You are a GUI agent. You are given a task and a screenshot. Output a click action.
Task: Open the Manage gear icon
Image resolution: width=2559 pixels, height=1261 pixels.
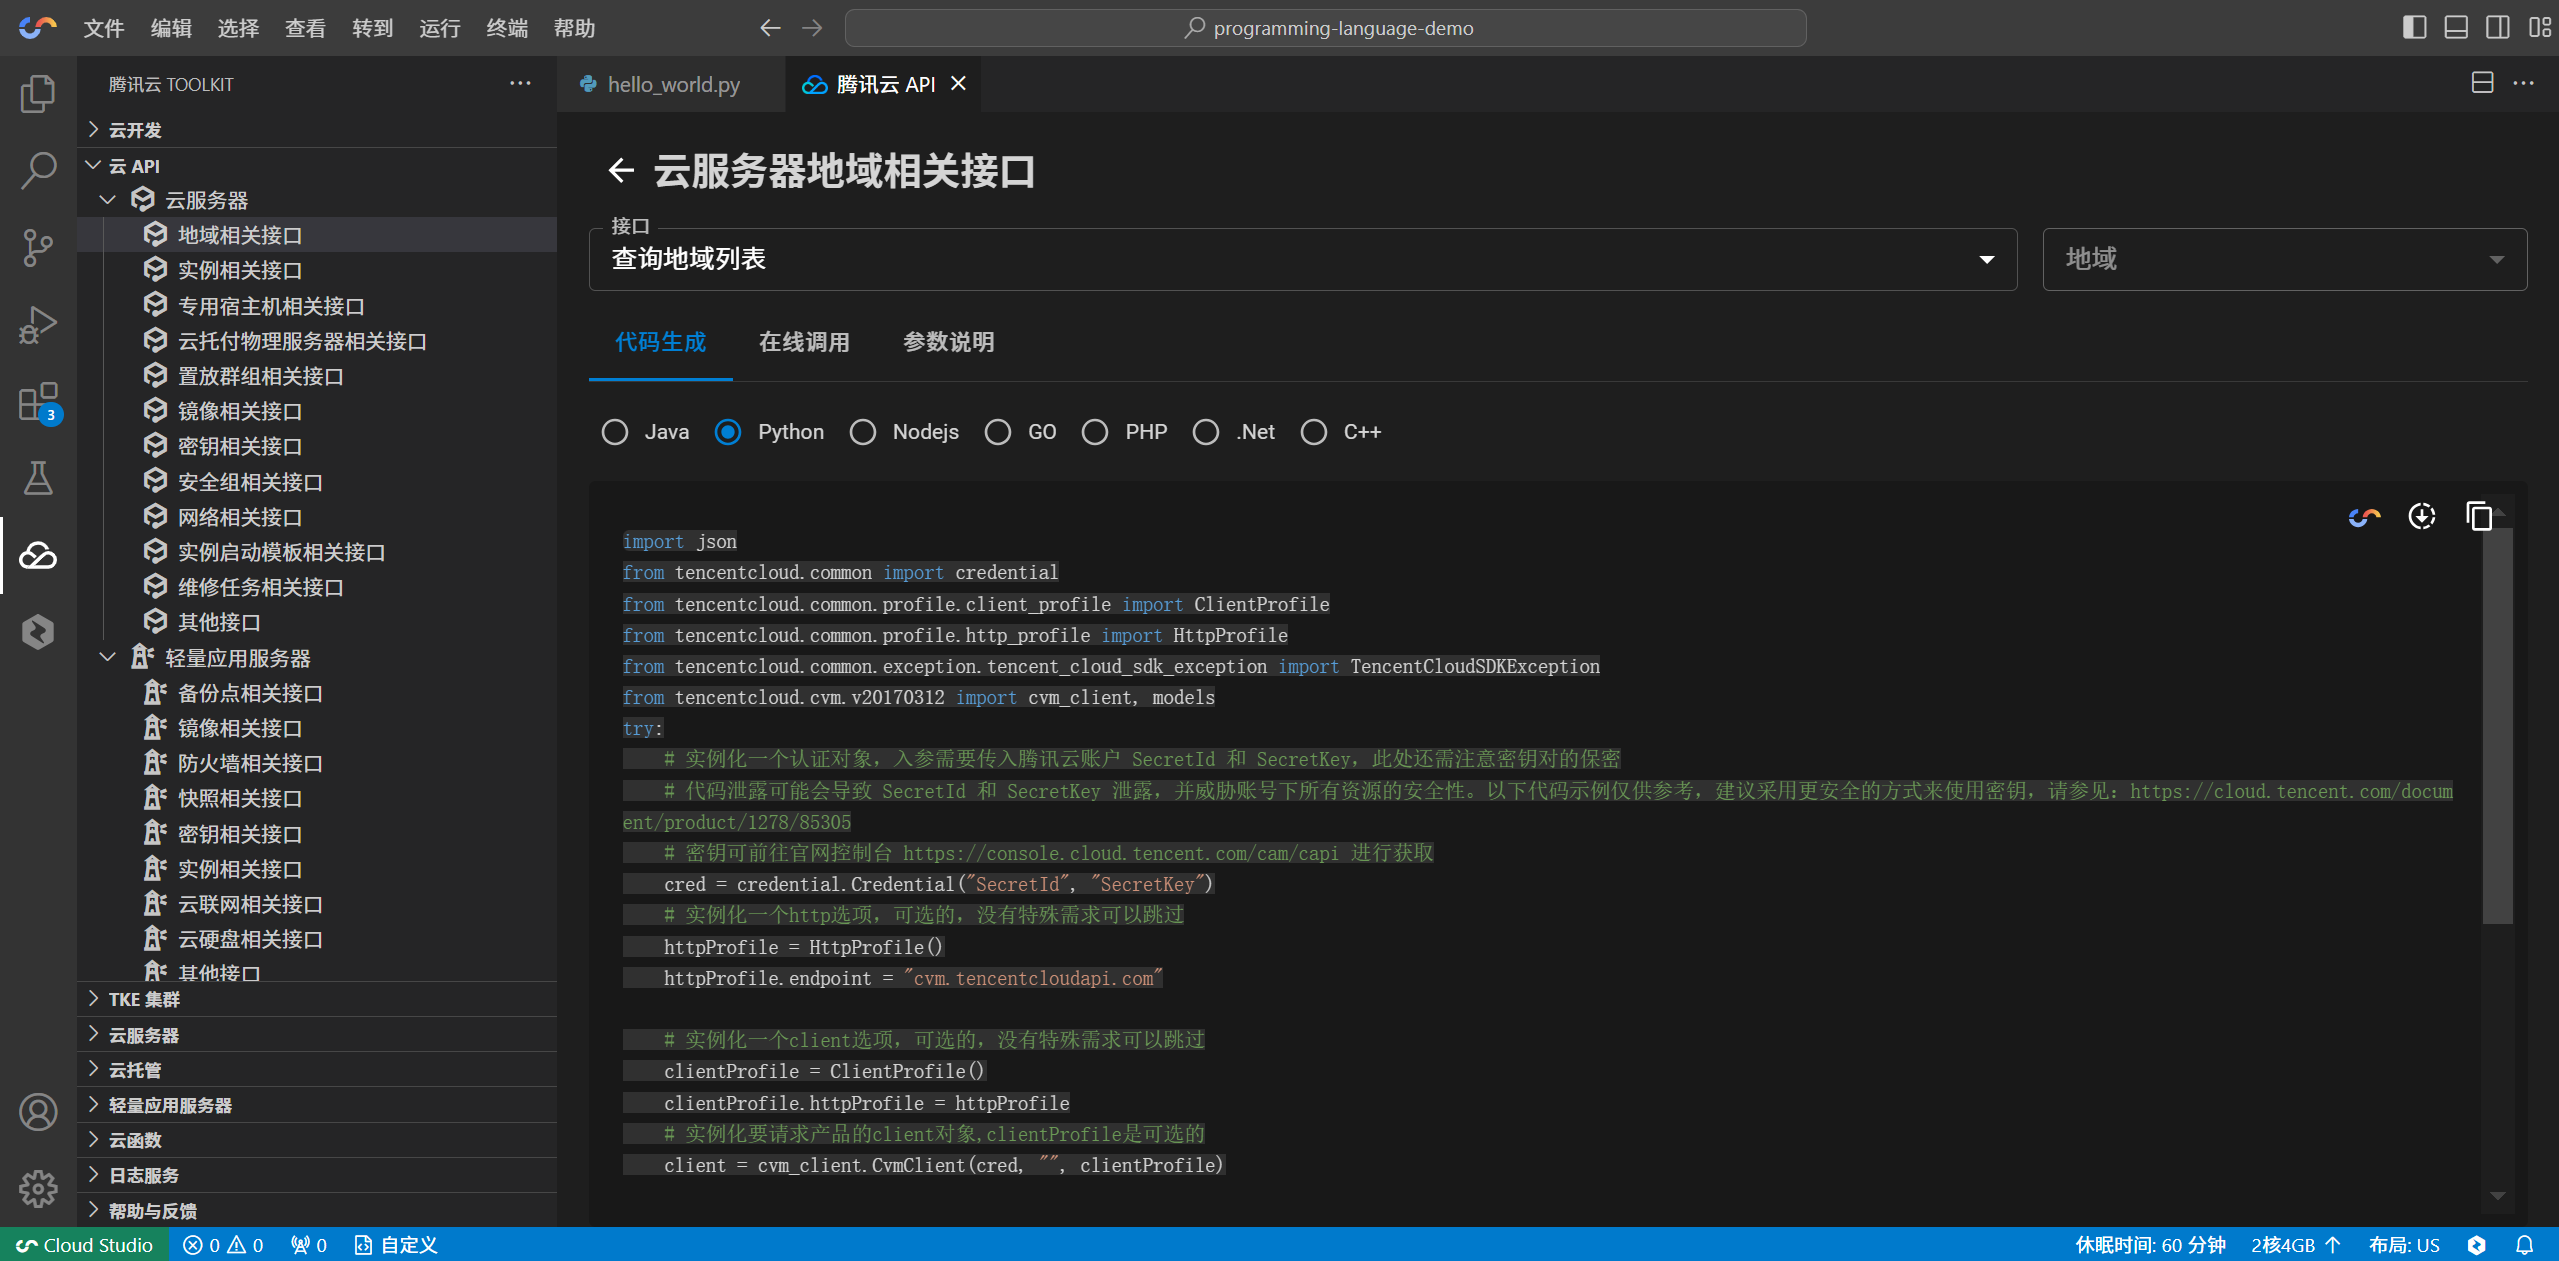38,1189
